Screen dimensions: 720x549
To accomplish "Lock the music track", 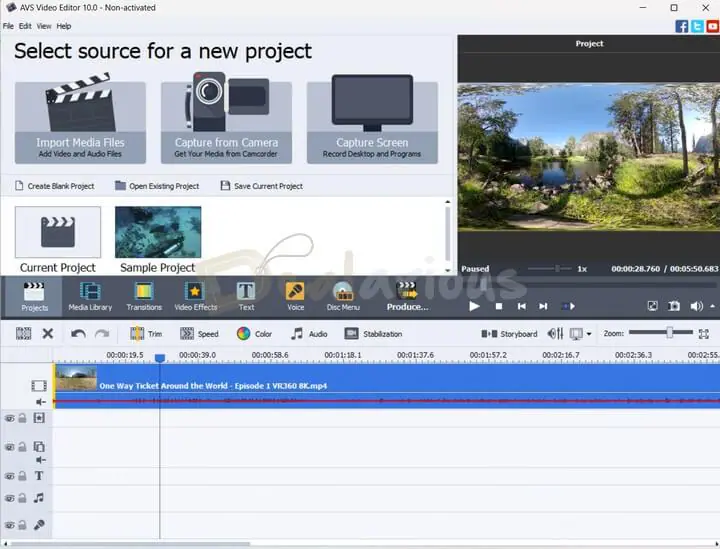I will click(22, 498).
